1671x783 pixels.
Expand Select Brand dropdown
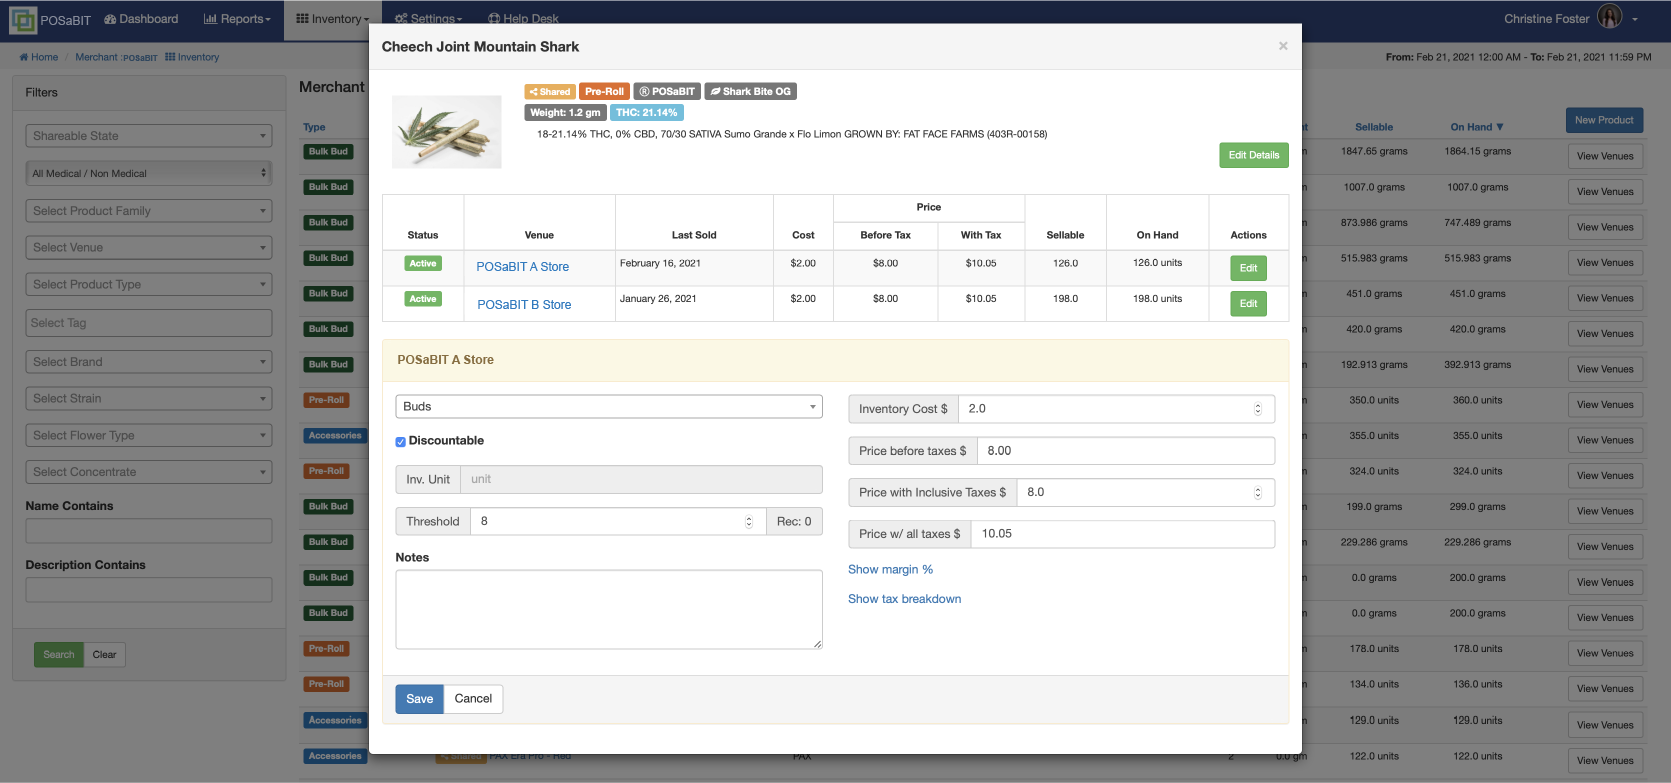(149, 362)
